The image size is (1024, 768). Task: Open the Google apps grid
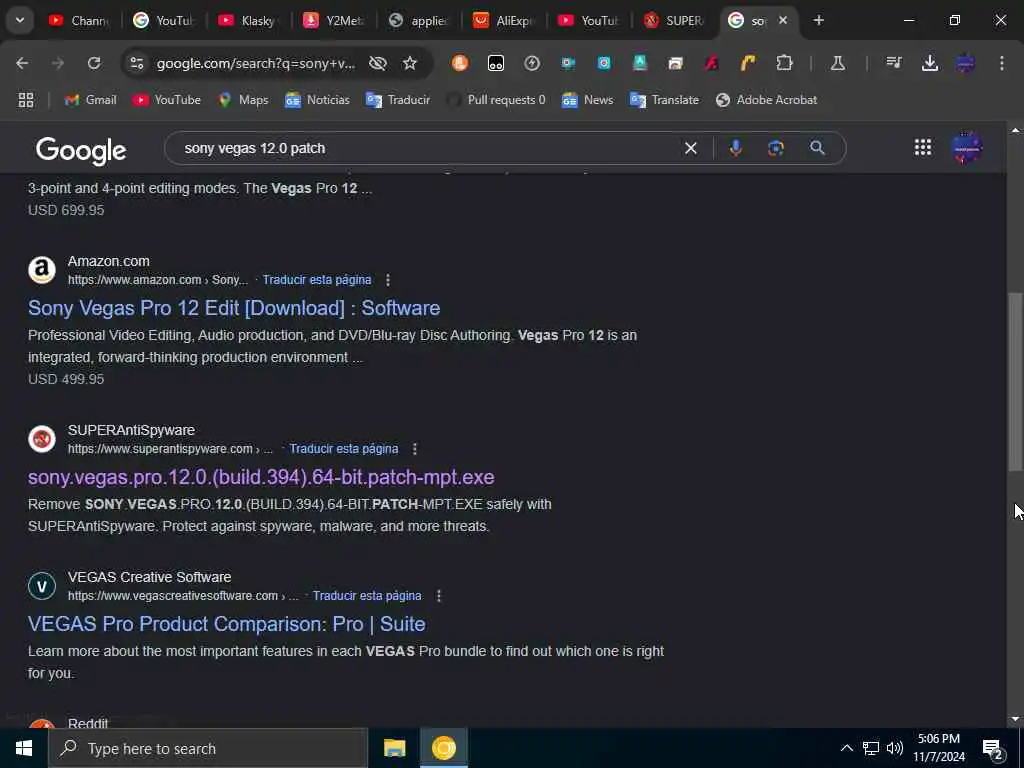click(923, 148)
